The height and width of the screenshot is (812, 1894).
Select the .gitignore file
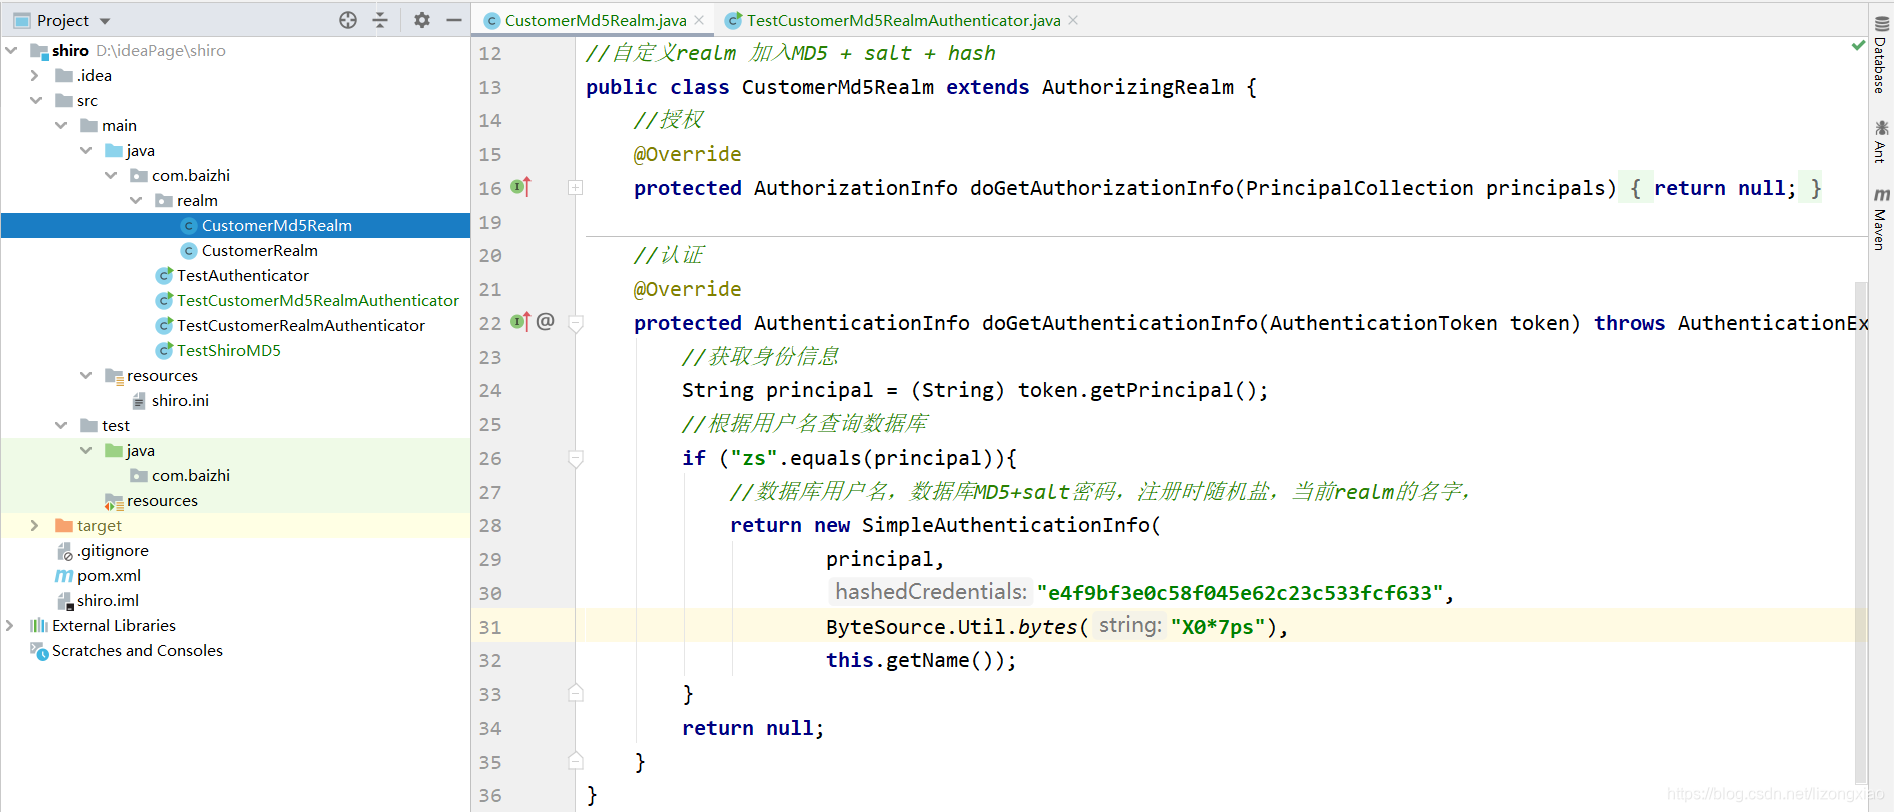[112, 550]
